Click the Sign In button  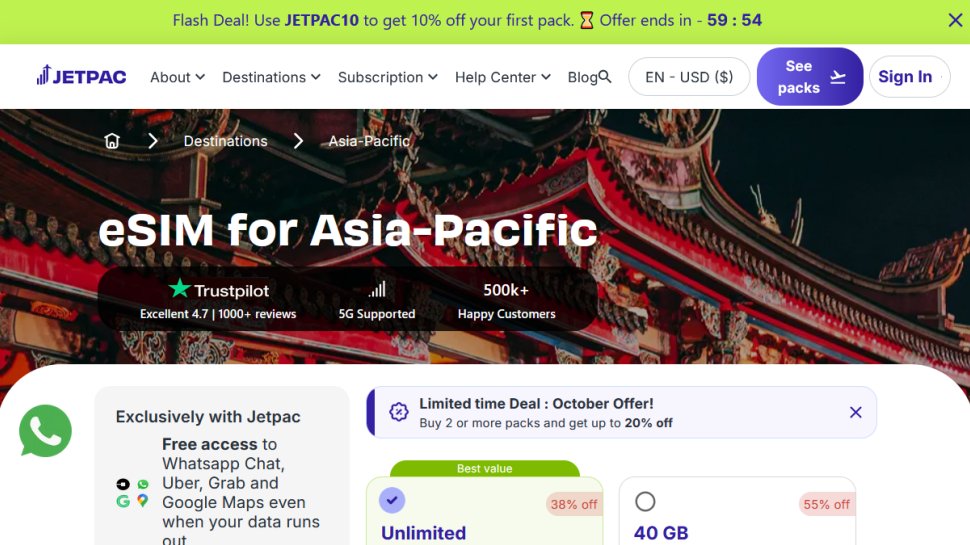(909, 77)
